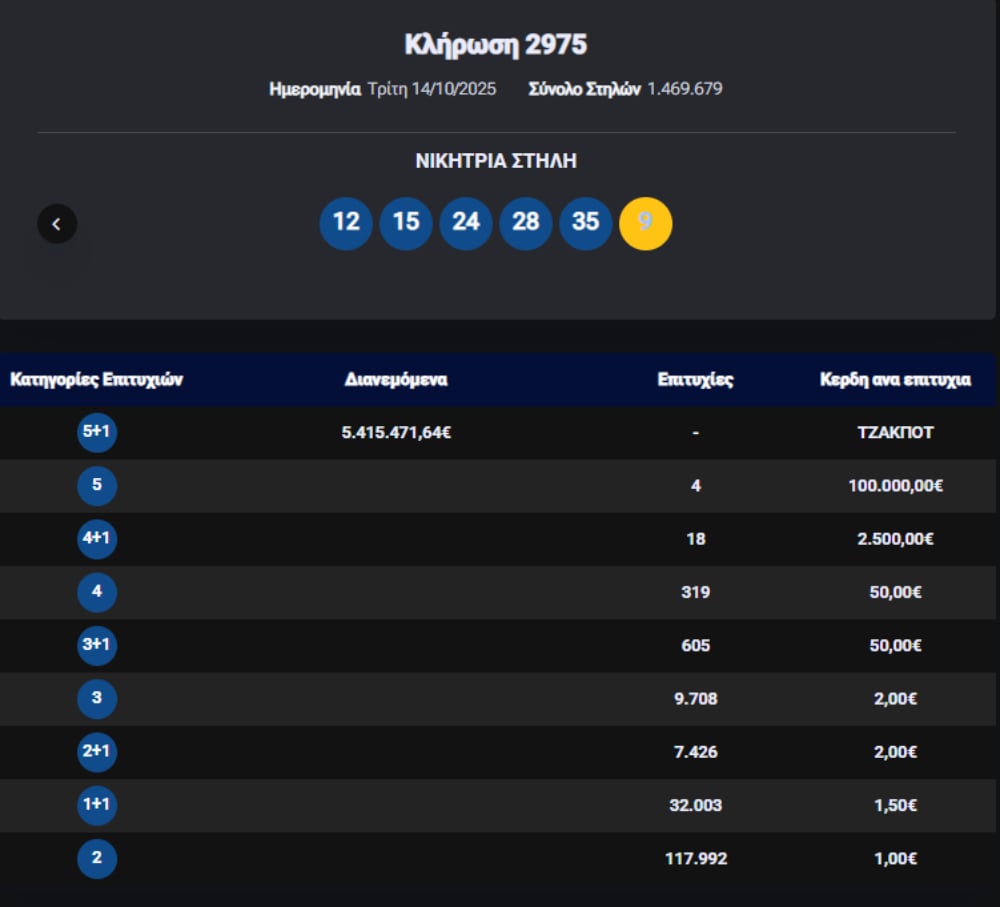Click the Κλήρωση 2975 title
Viewport: 1000px width, 907px height.
(496, 45)
